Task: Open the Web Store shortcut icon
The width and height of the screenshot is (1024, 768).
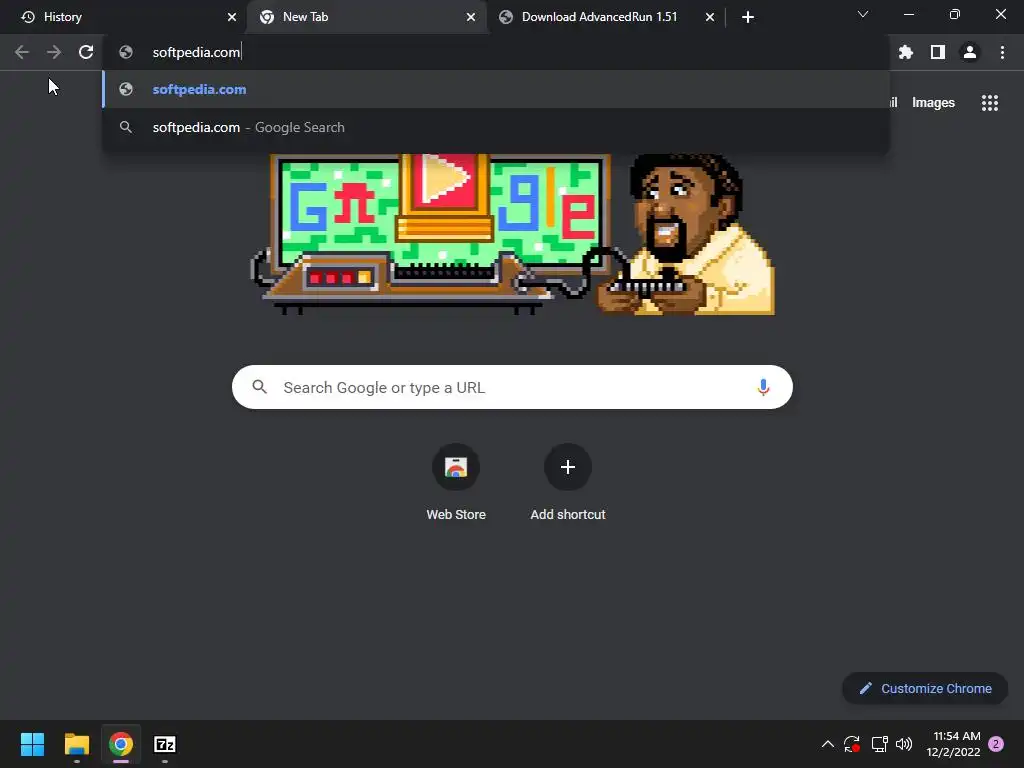Action: click(x=456, y=467)
